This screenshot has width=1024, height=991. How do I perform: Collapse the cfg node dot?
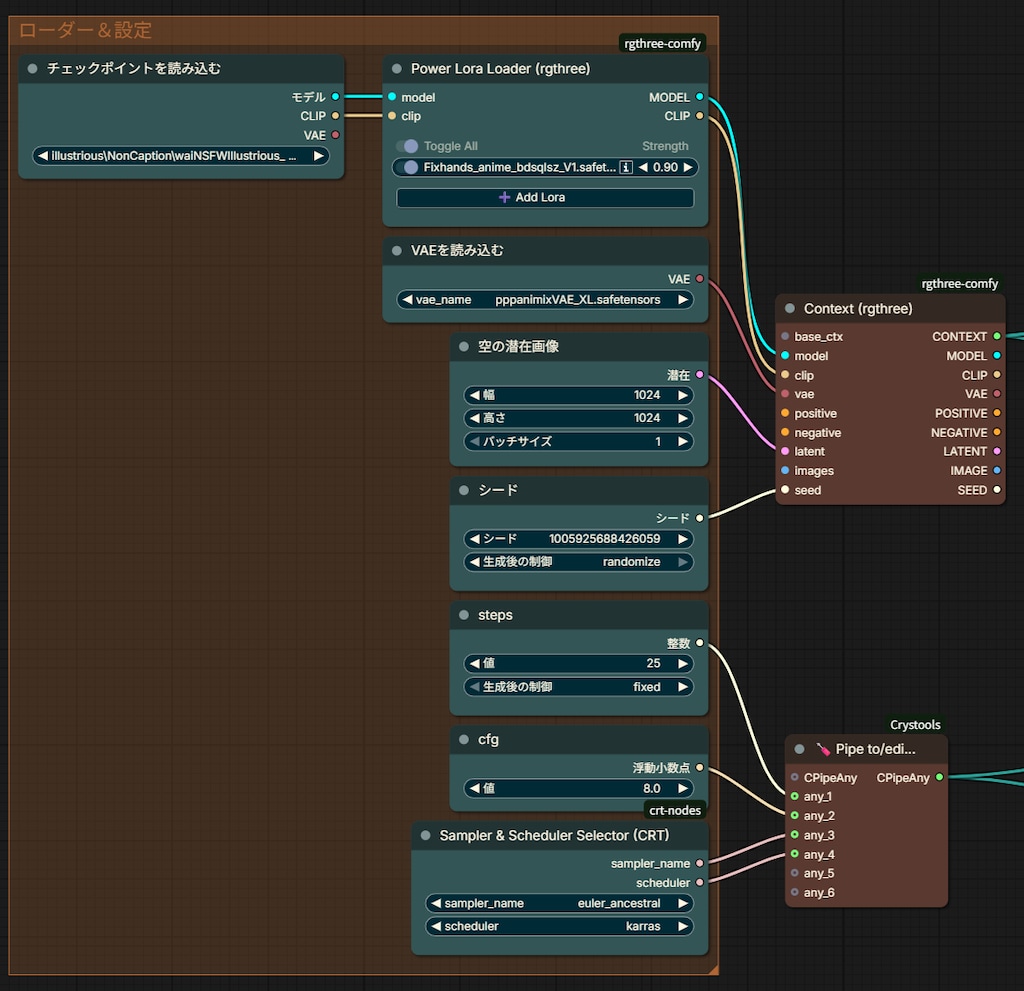click(464, 739)
